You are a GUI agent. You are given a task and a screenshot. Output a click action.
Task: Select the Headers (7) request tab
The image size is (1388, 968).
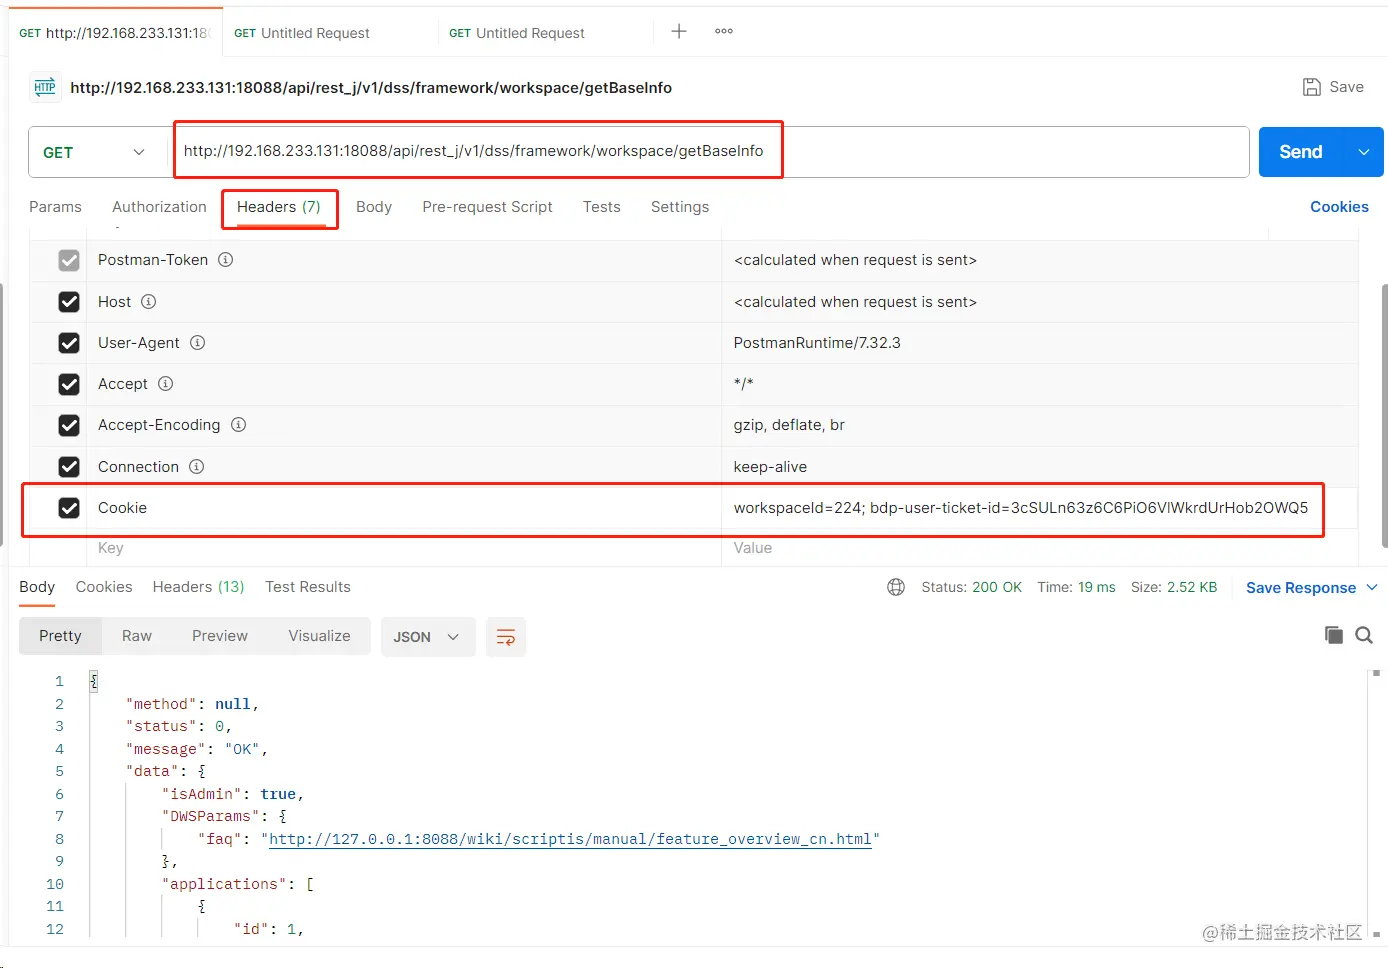[279, 207]
